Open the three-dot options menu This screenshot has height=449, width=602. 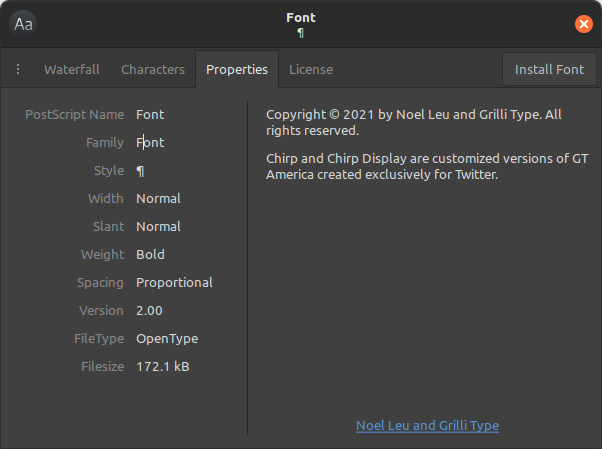(18, 70)
